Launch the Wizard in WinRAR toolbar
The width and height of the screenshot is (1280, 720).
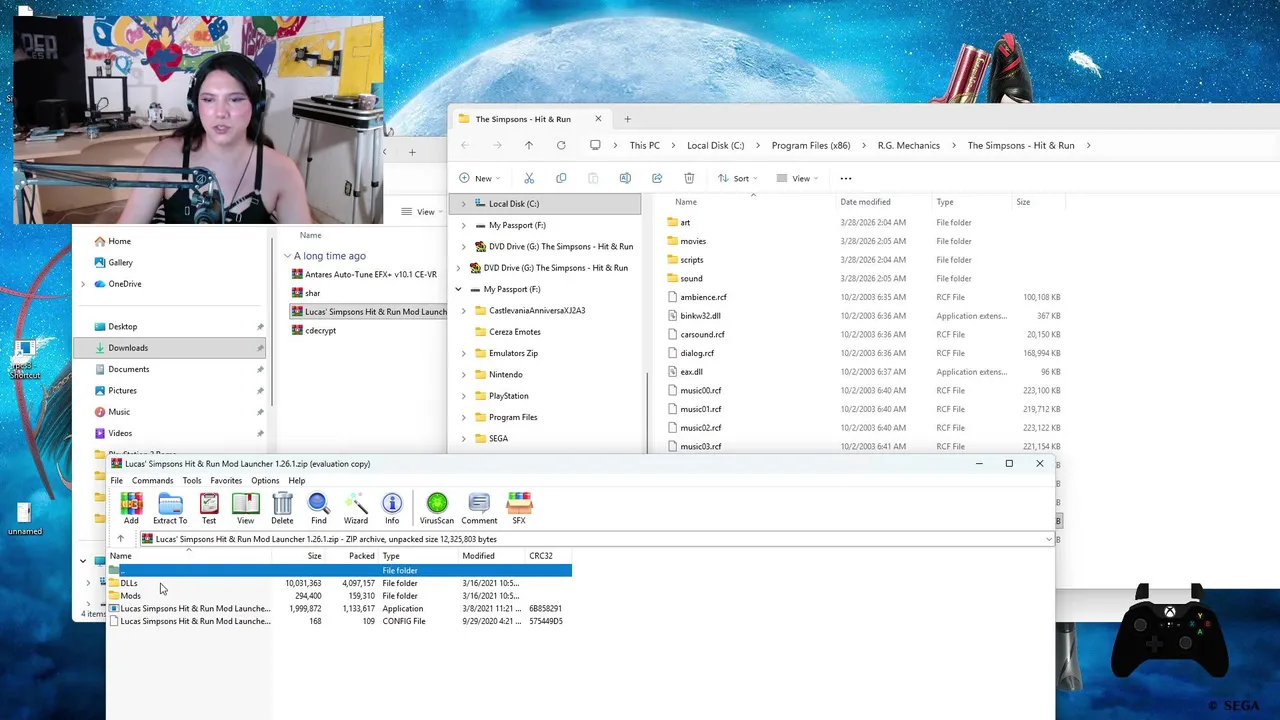pos(356,508)
